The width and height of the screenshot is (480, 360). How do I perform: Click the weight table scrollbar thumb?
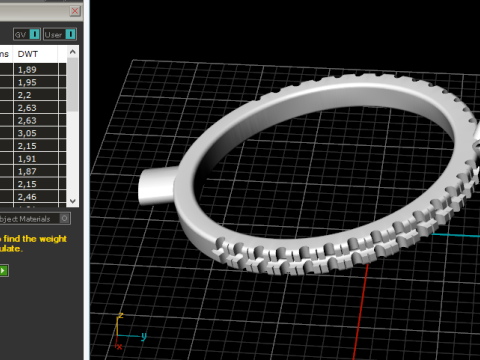pos(73,85)
